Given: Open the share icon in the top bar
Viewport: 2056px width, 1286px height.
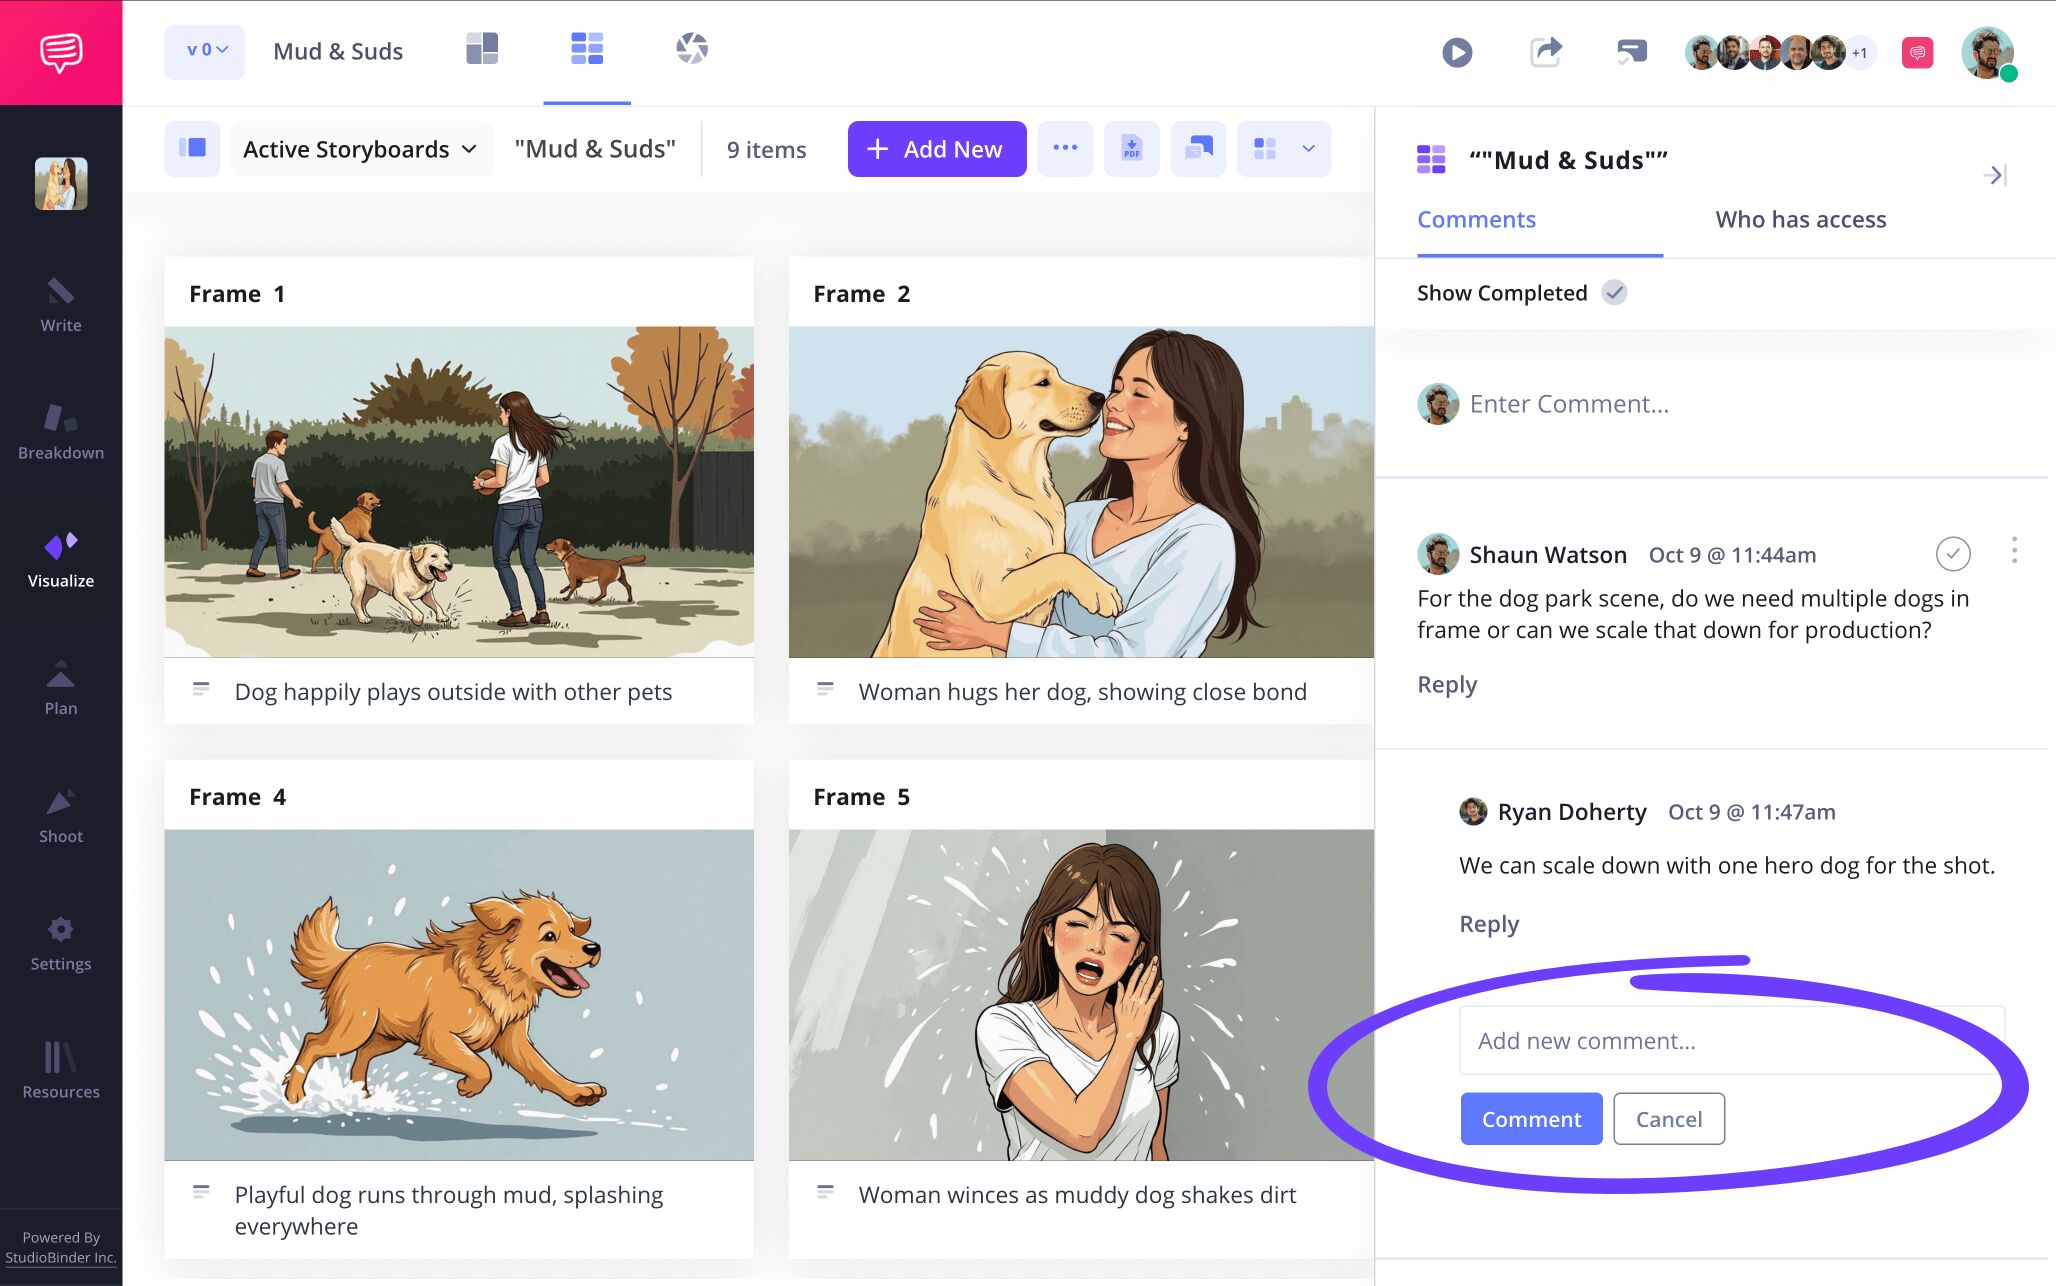Looking at the screenshot, I should (1545, 51).
